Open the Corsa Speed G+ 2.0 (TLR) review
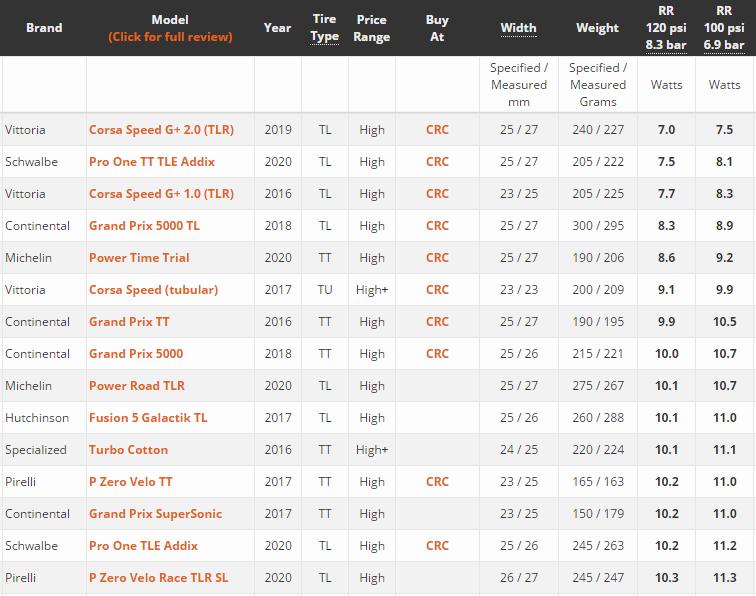 coord(161,130)
